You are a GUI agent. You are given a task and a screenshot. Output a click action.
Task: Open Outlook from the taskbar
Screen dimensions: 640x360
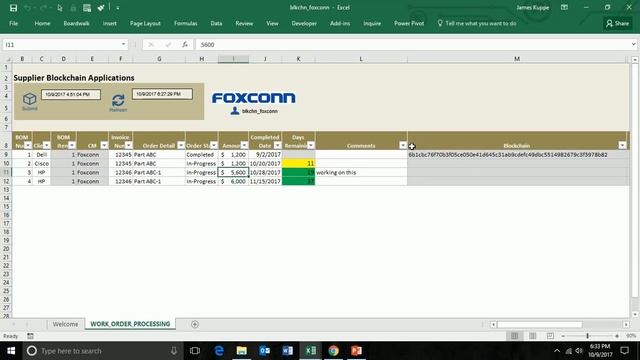[264, 351]
